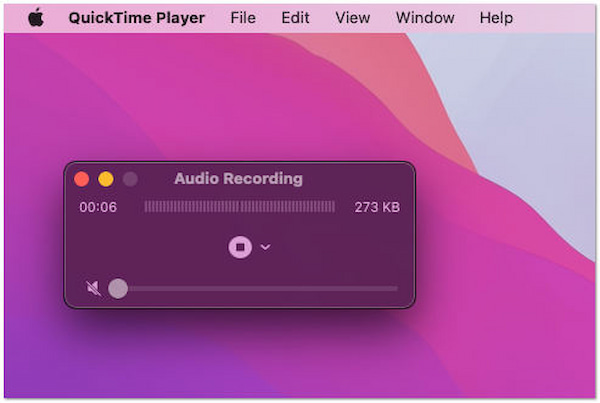This screenshot has width=600, height=403.
Task: Click the volume slider knob
Action: pos(118,289)
